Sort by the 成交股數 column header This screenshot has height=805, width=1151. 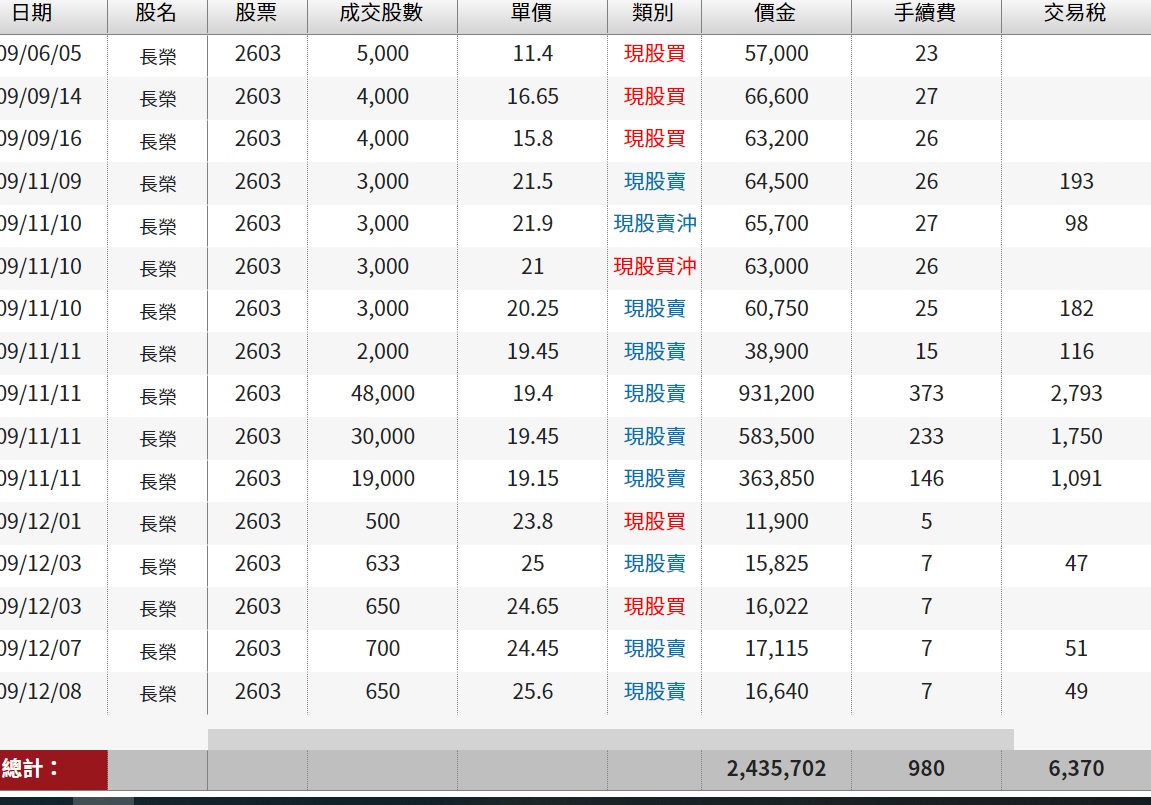coord(382,12)
